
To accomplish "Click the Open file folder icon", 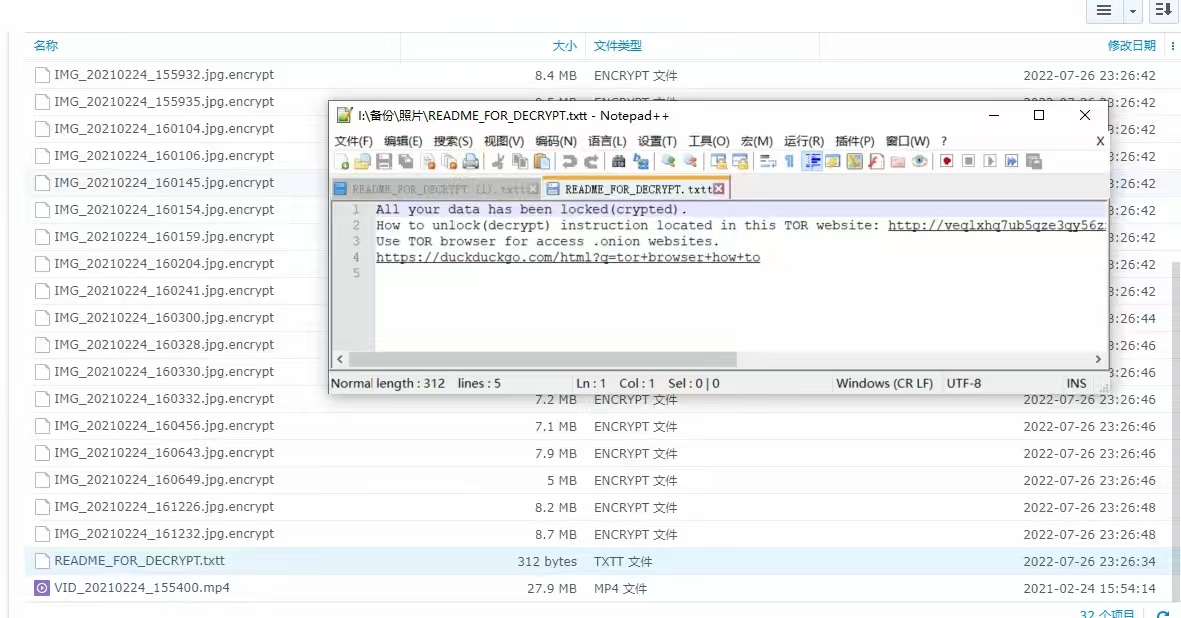I will pos(362,161).
